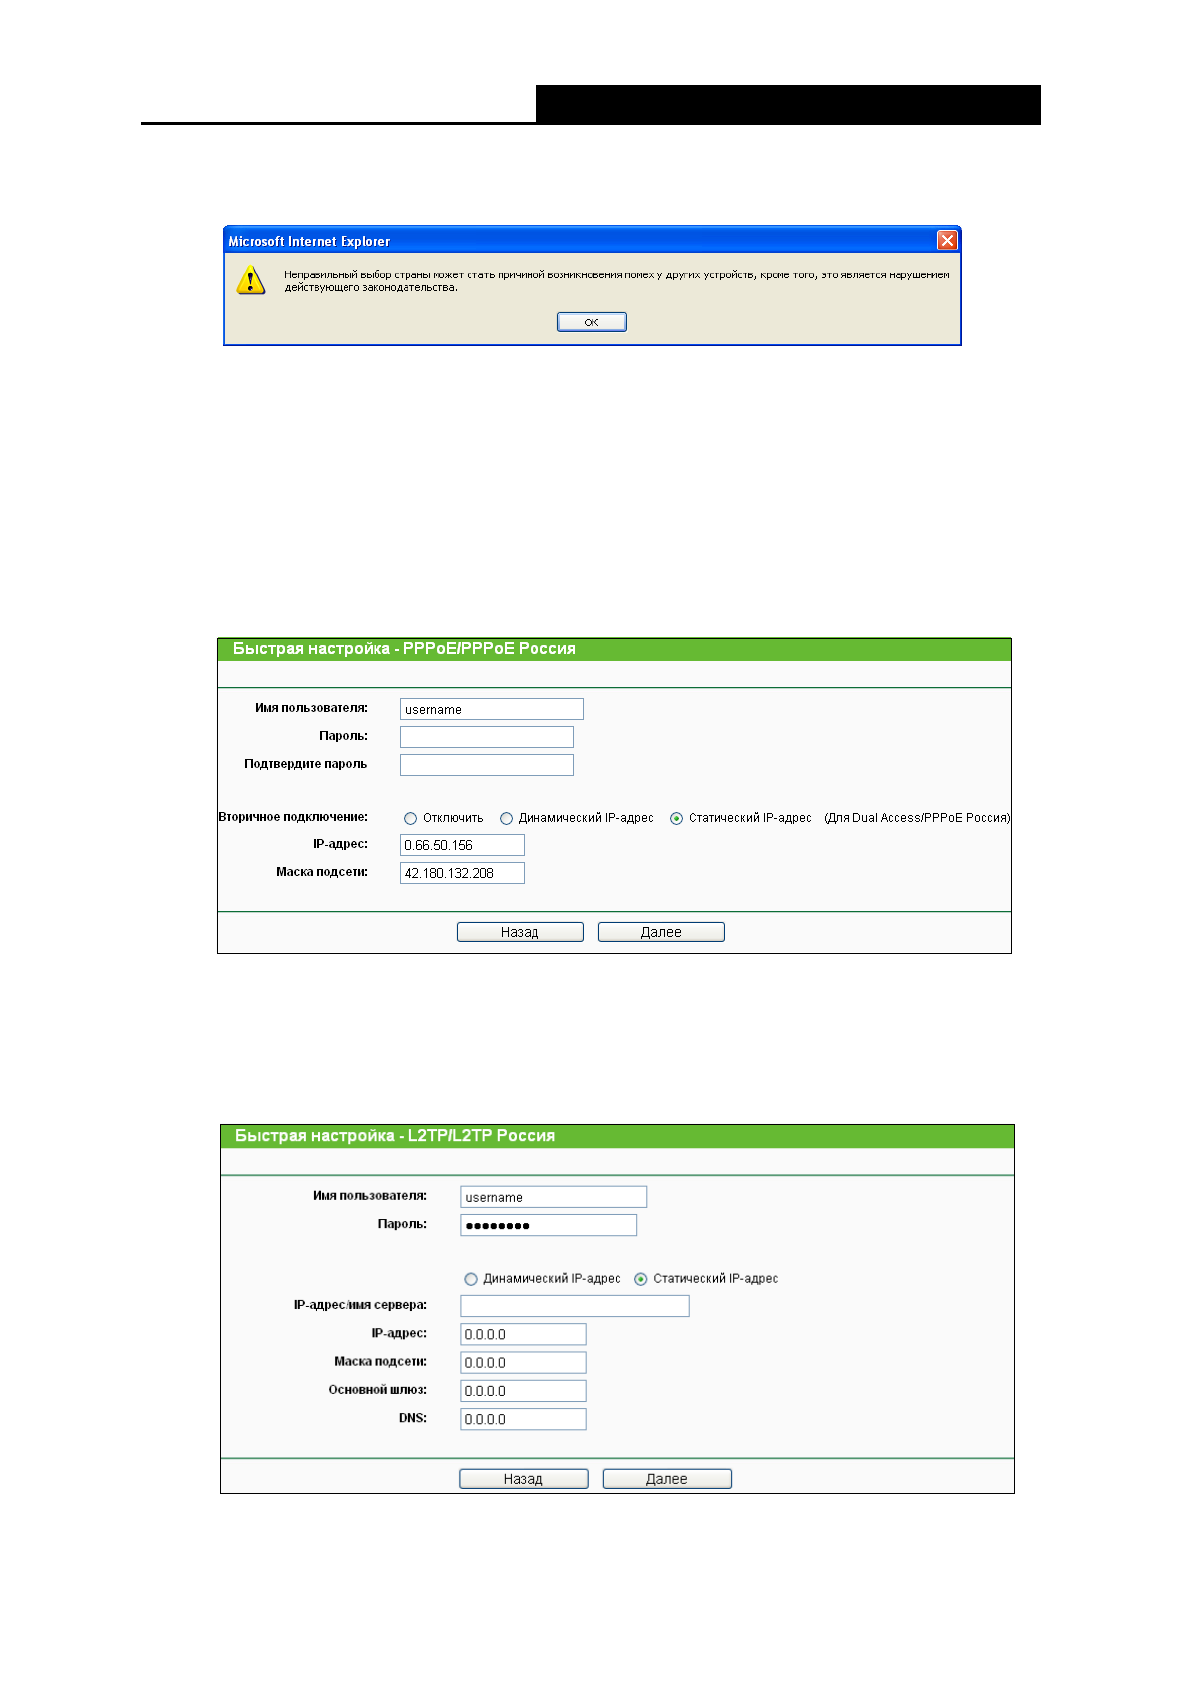Focus the PPPoE password field
Viewport: 1191px width, 1684px height.
[x=486, y=737]
